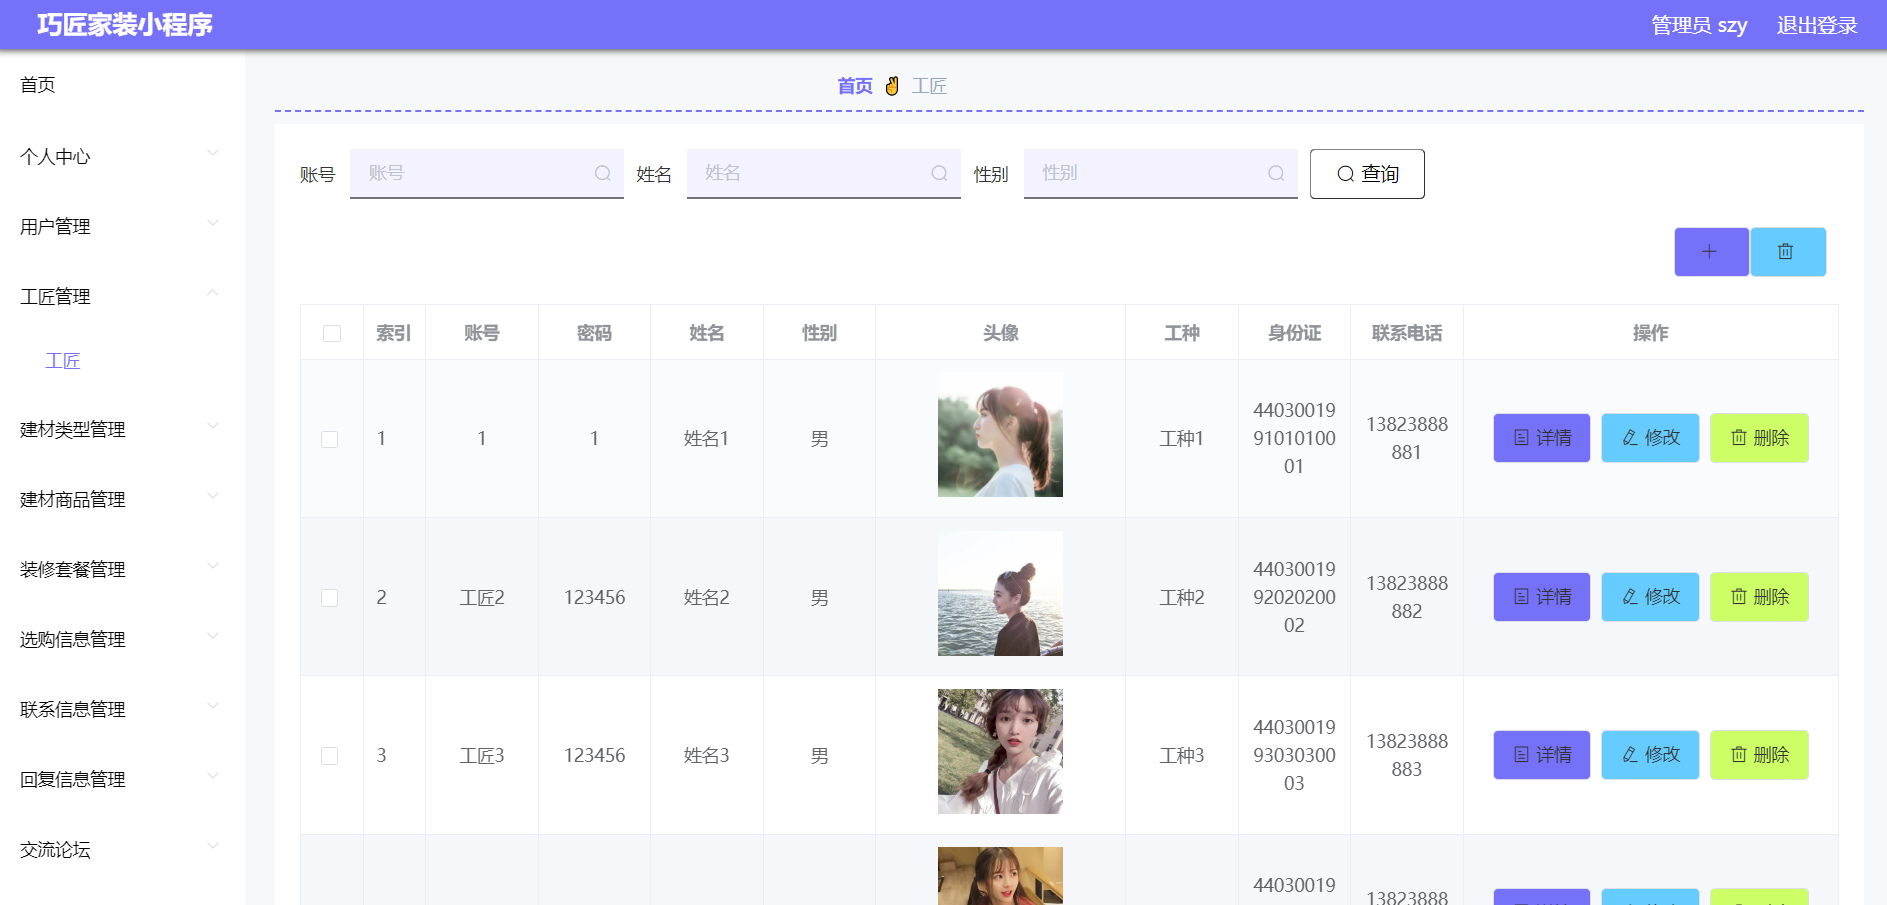Image resolution: width=1887 pixels, height=905 pixels.
Task: Click the plus icon to add craftsman
Action: [1711, 252]
